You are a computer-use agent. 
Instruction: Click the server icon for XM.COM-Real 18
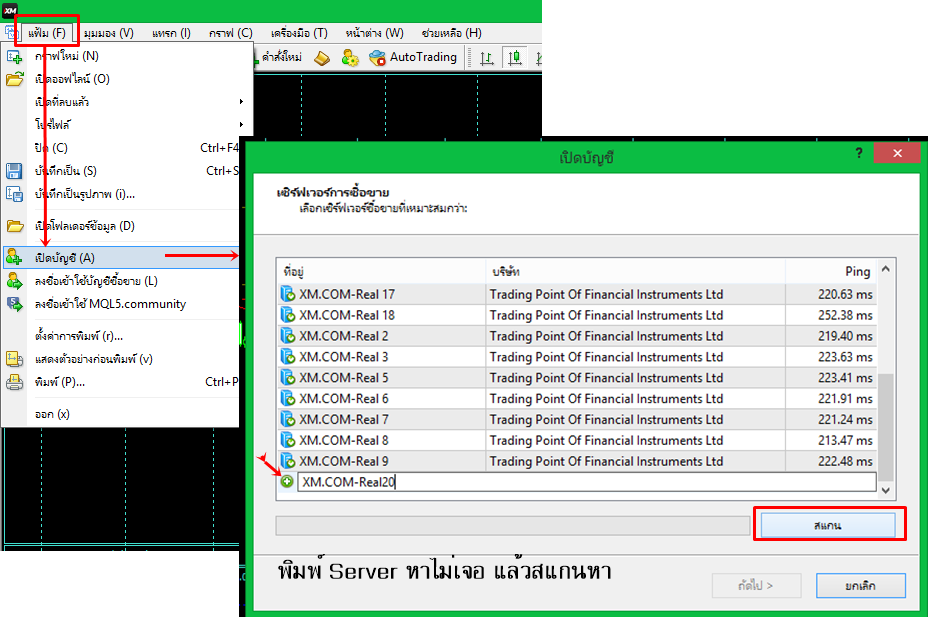pyautogui.click(x=288, y=315)
